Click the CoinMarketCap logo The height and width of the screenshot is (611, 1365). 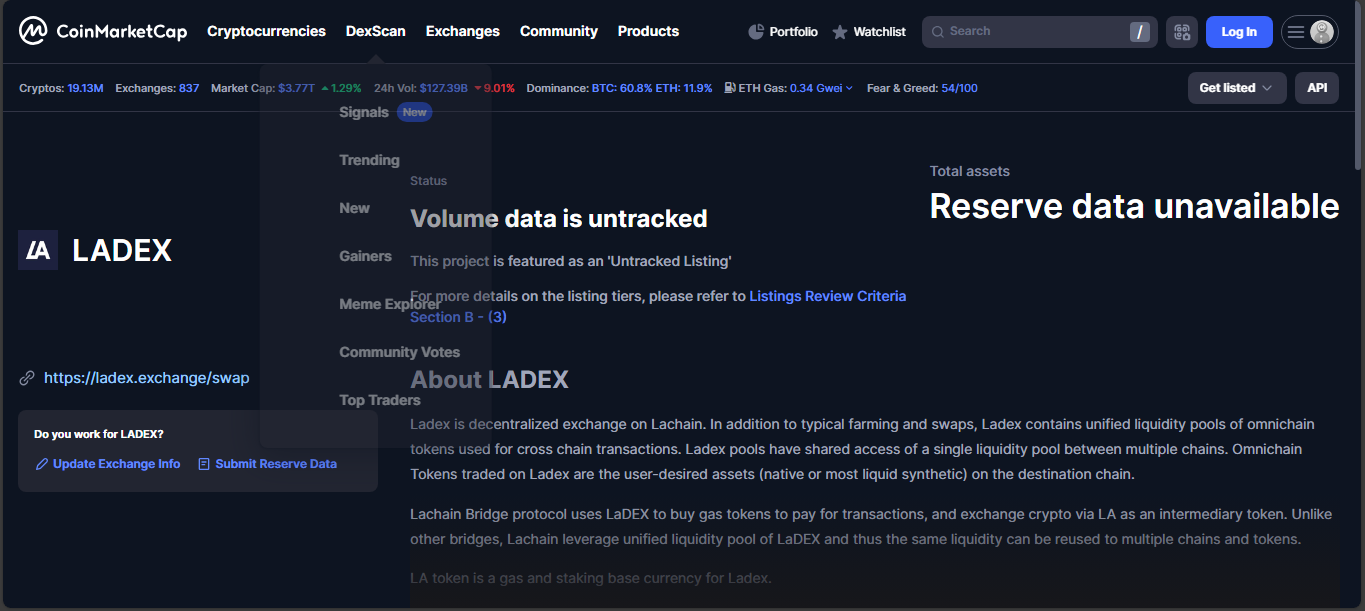pos(103,31)
